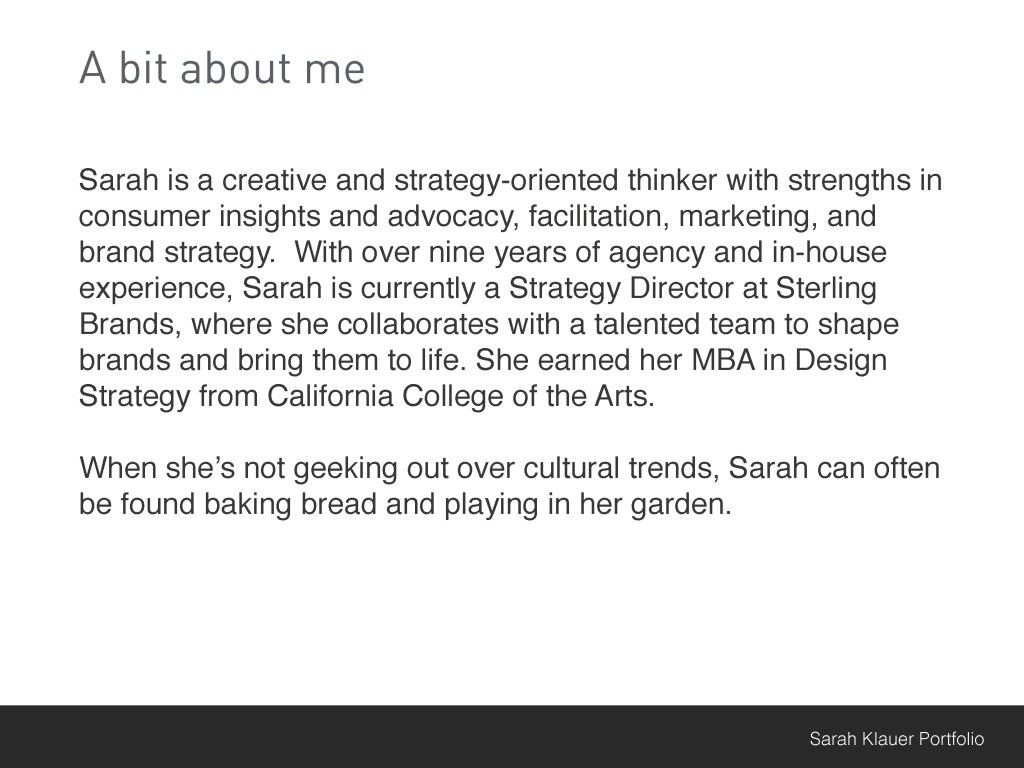Click the word 'marketing' in the bio
Image resolution: width=1024 pixels, height=768 pixels.
click(742, 217)
